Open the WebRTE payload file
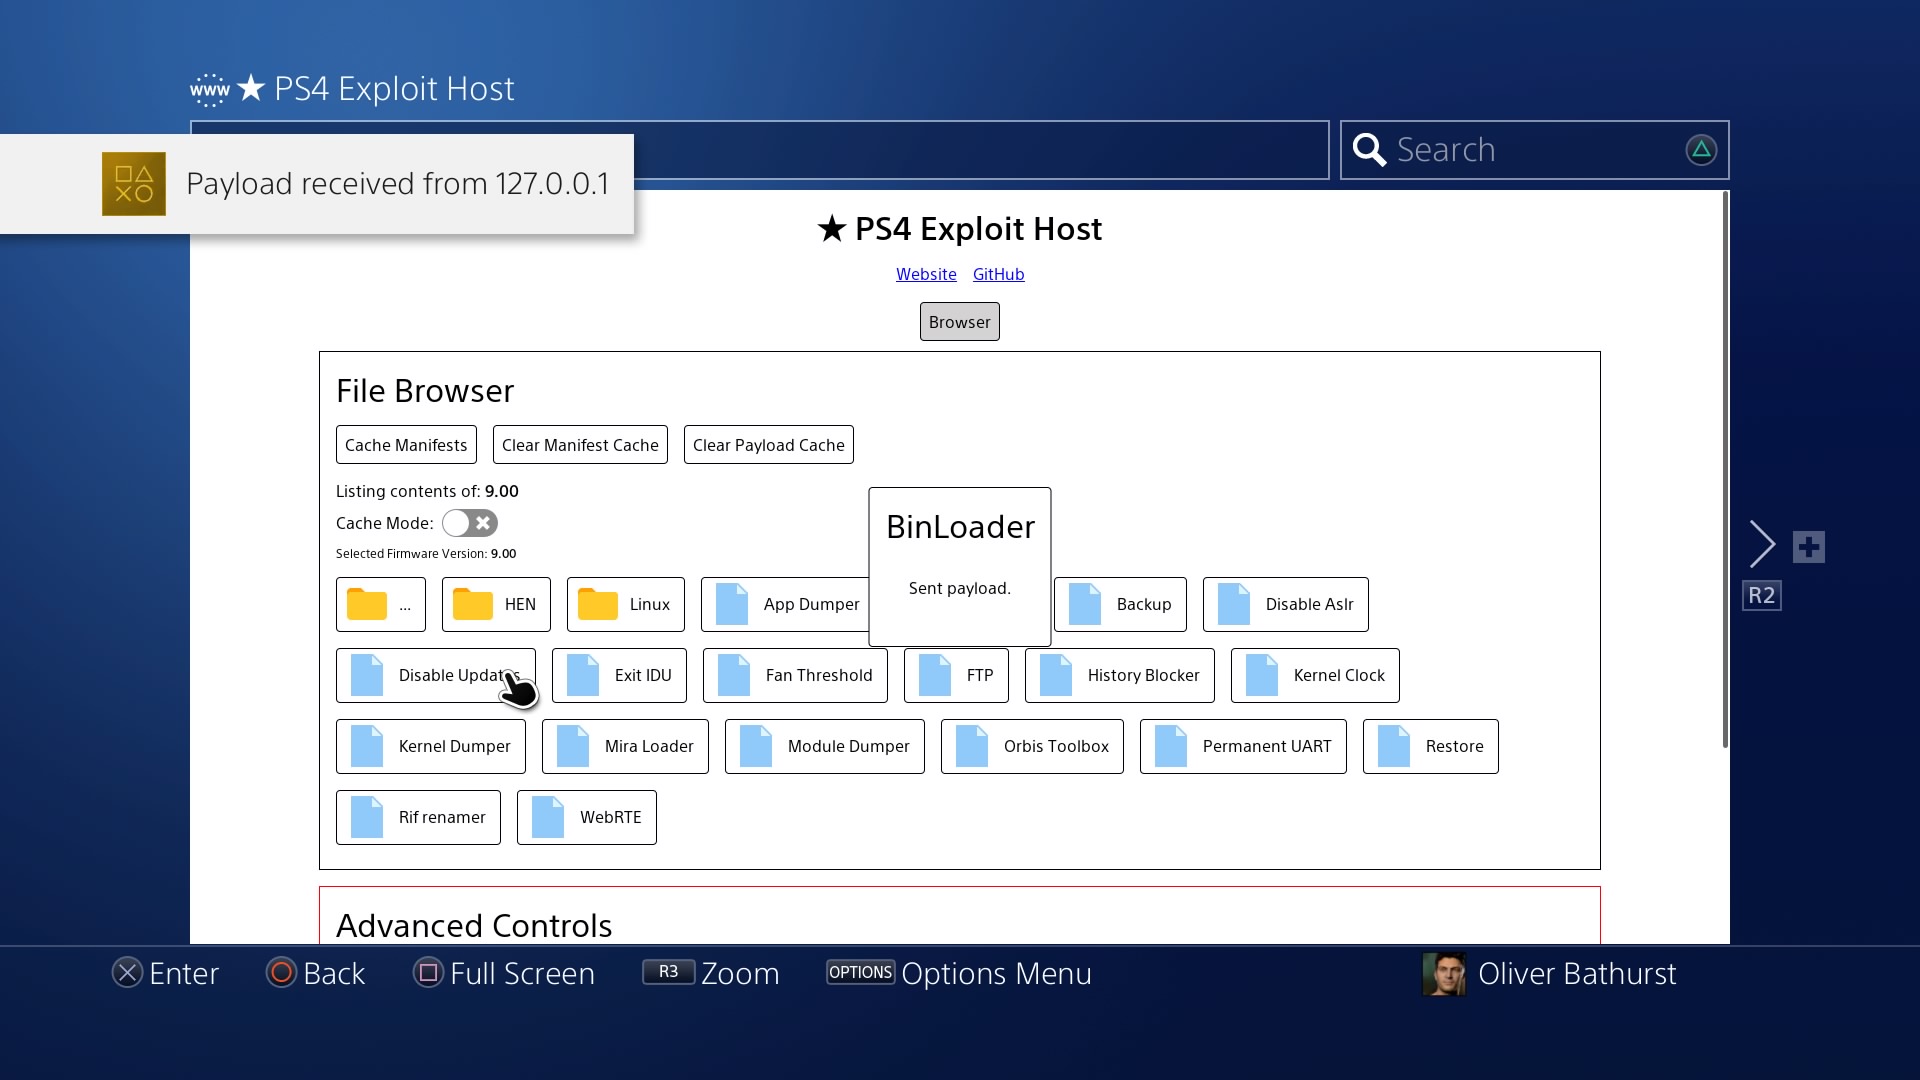The width and height of the screenshot is (1920, 1080). [x=586, y=817]
